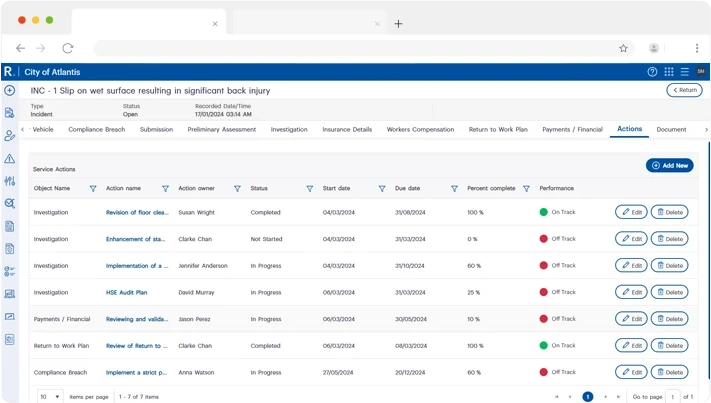Screen dimensions: 711x403
Task: Open filter for Action owner column
Action: coord(237,188)
